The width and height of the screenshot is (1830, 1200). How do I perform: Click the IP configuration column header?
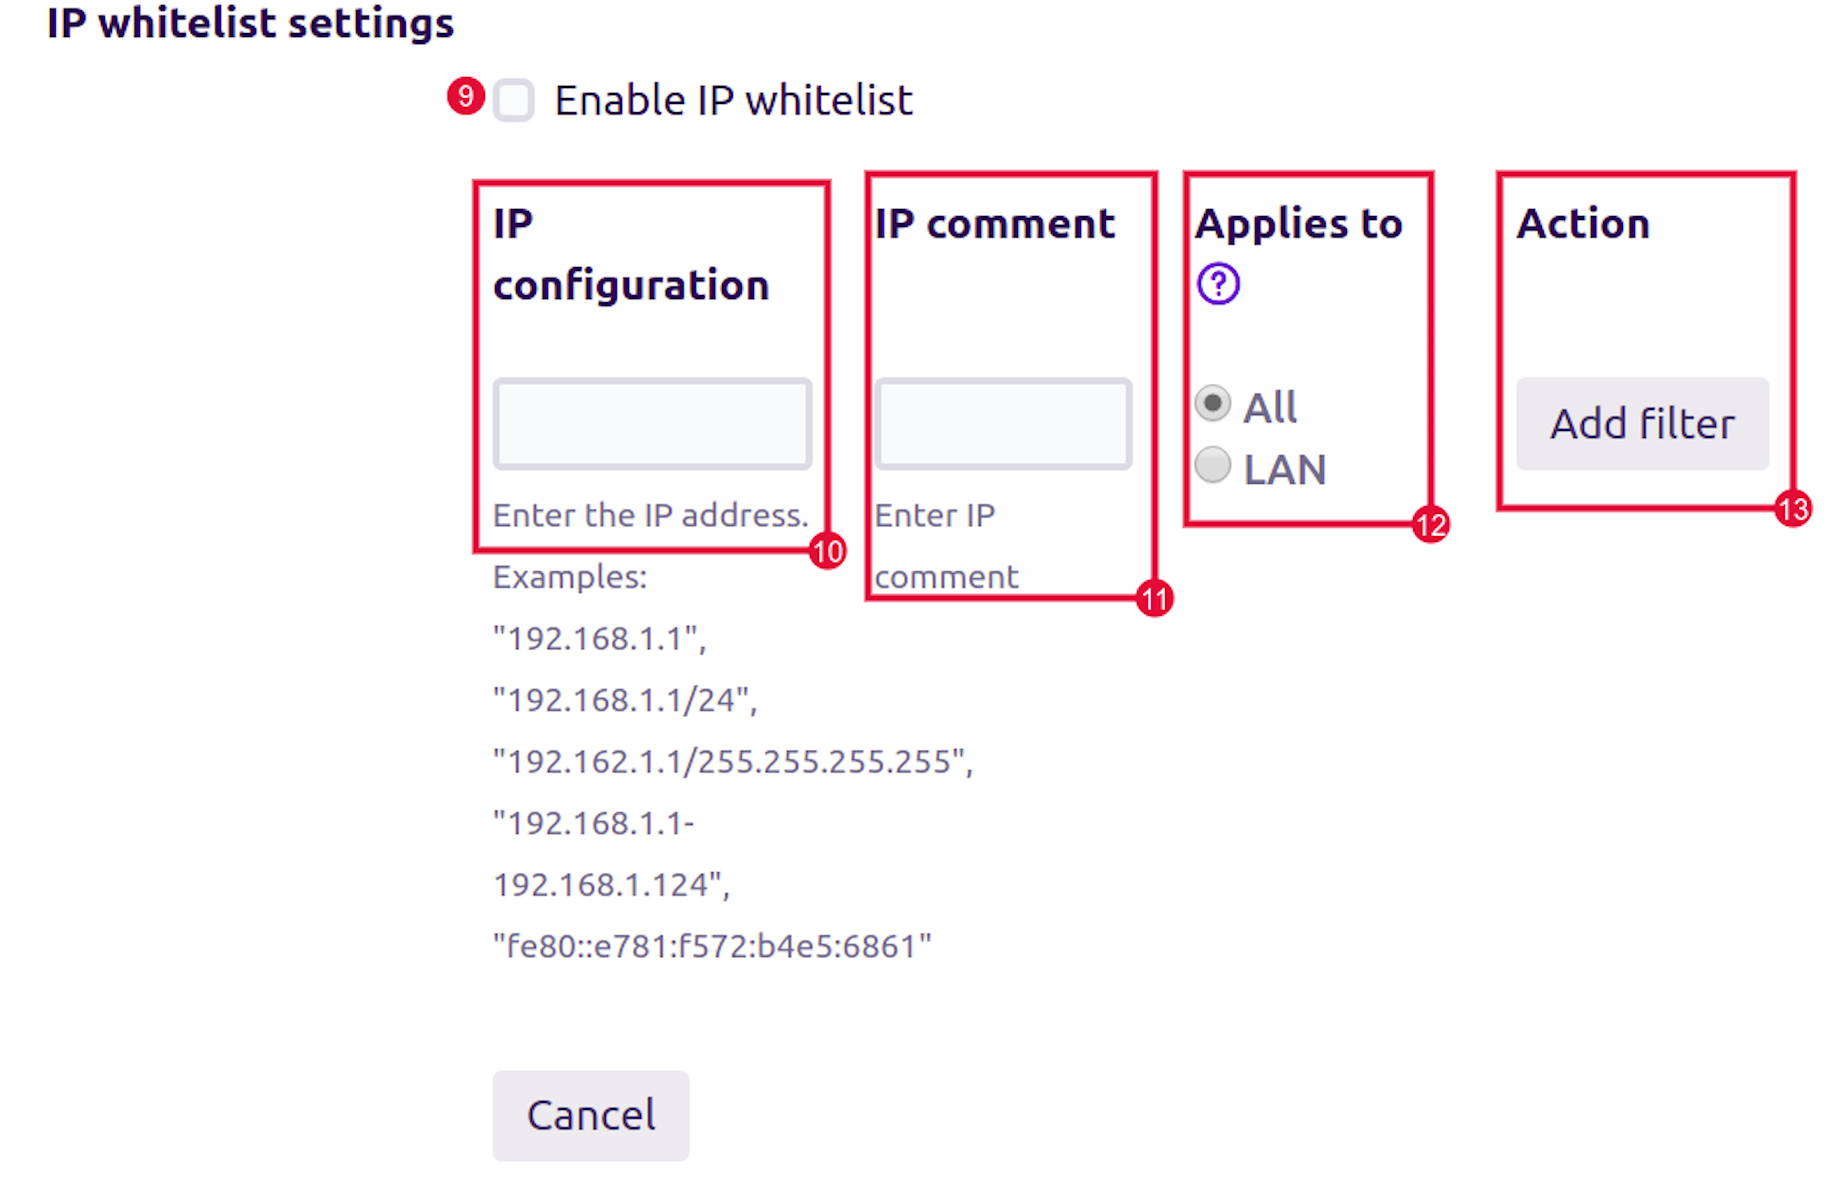point(631,254)
